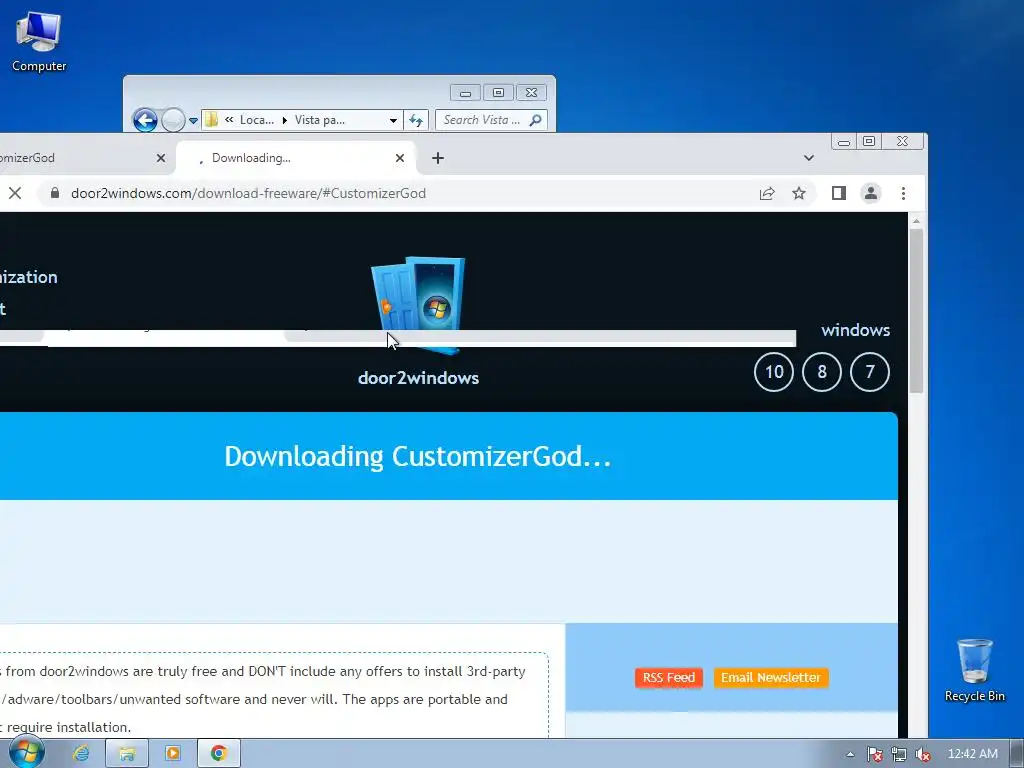Subscribe via Email Newsletter button
1024x768 pixels.
(771, 678)
